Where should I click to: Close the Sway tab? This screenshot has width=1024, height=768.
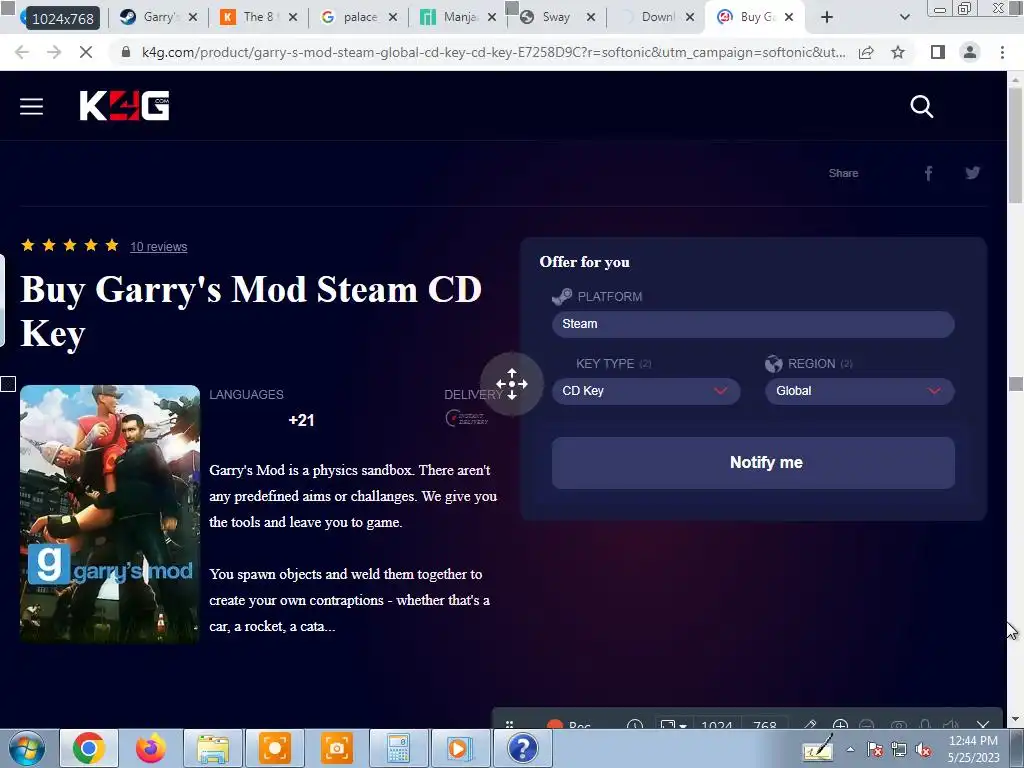(x=590, y=17)
